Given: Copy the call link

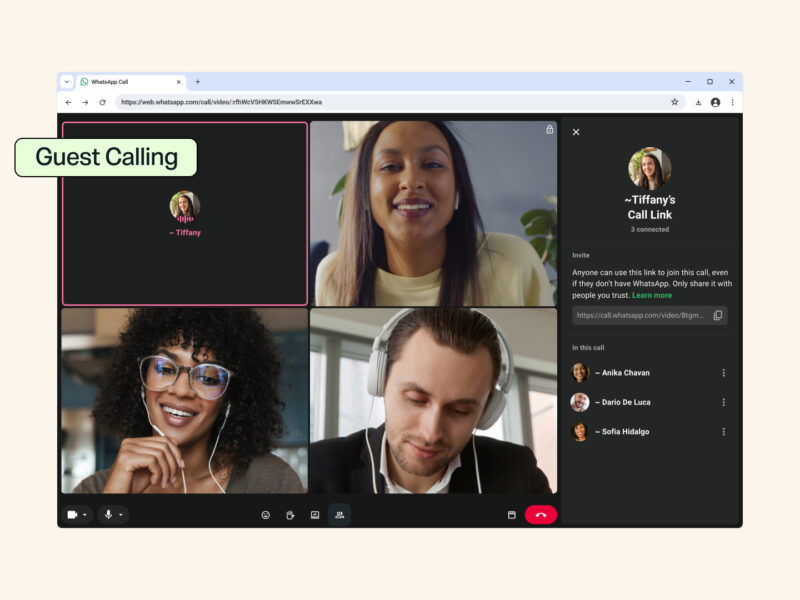Looking at the screenshot, I should pos(718,315).
